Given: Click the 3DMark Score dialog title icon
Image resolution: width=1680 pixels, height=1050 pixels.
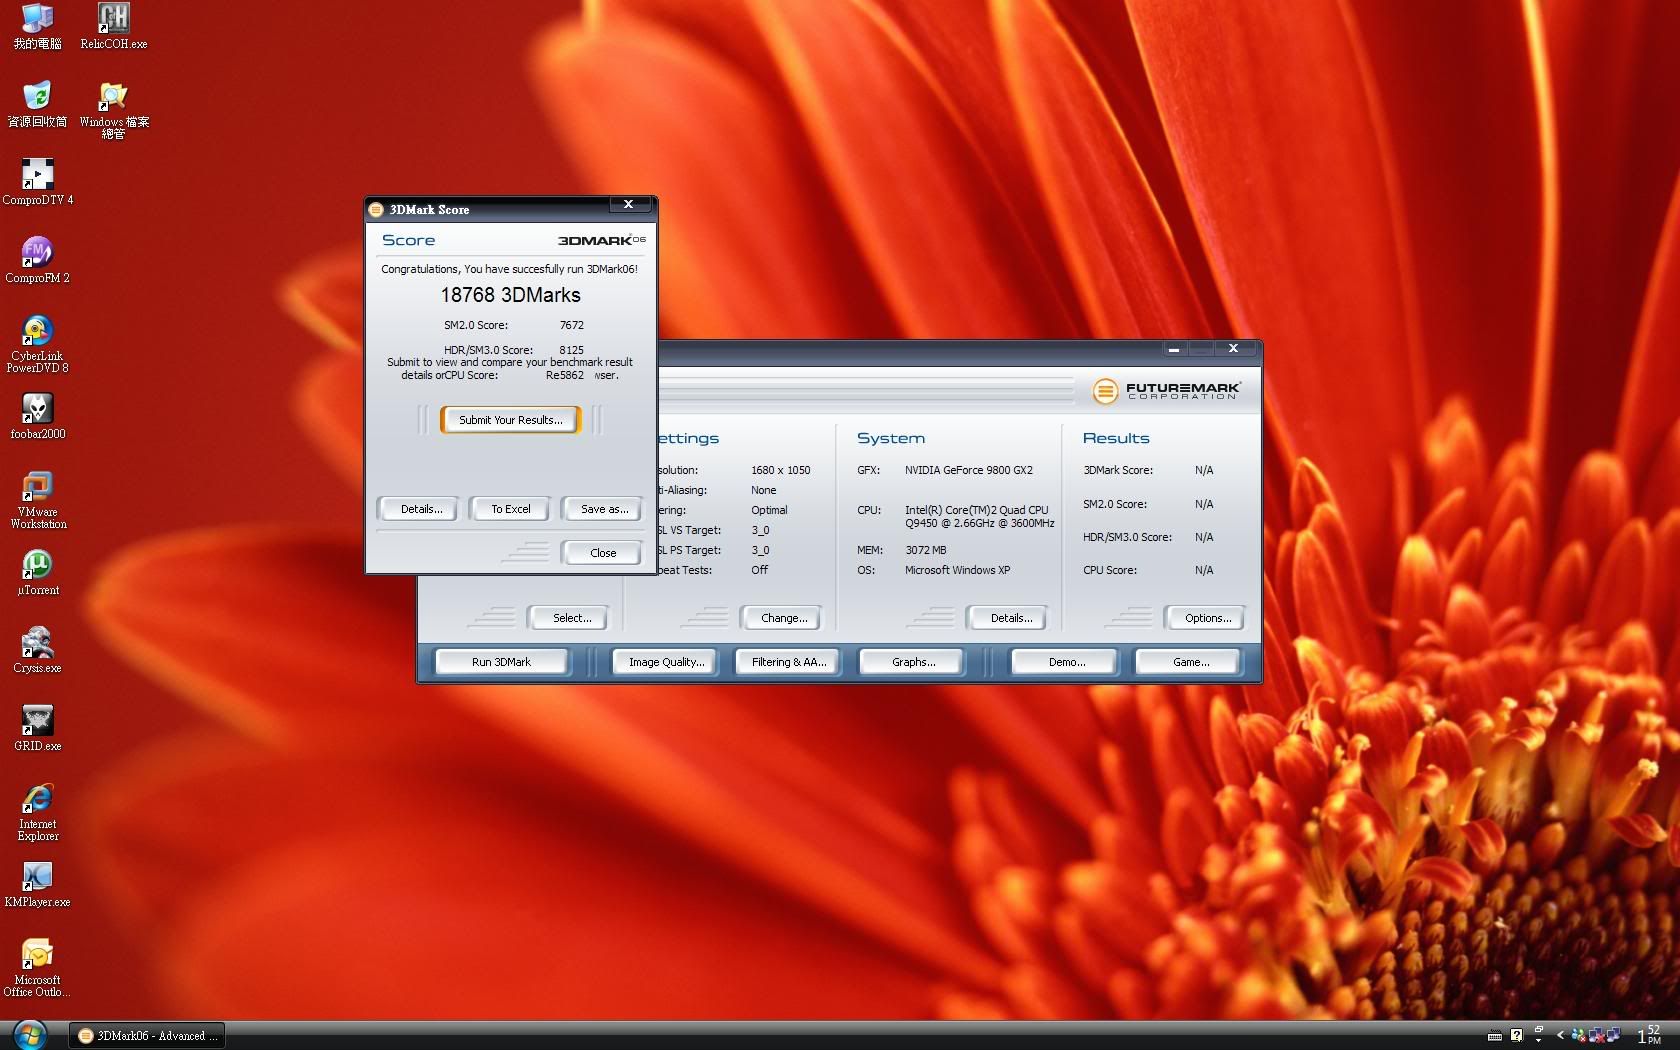Looking at the screenshot, I should click(376, 209).
